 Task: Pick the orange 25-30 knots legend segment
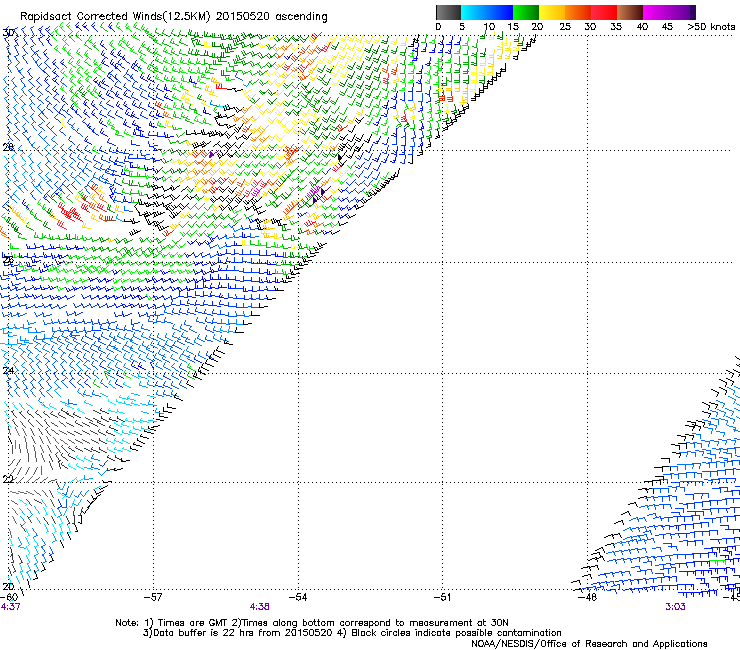[x=578, y=12]
